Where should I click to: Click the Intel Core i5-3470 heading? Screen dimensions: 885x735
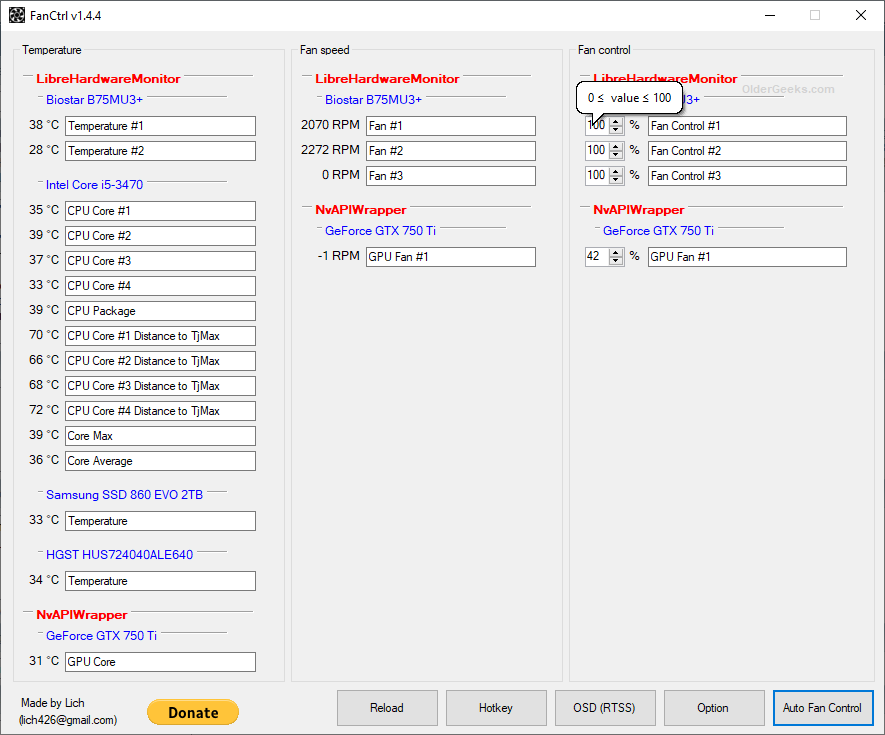(x=94, y=185)
